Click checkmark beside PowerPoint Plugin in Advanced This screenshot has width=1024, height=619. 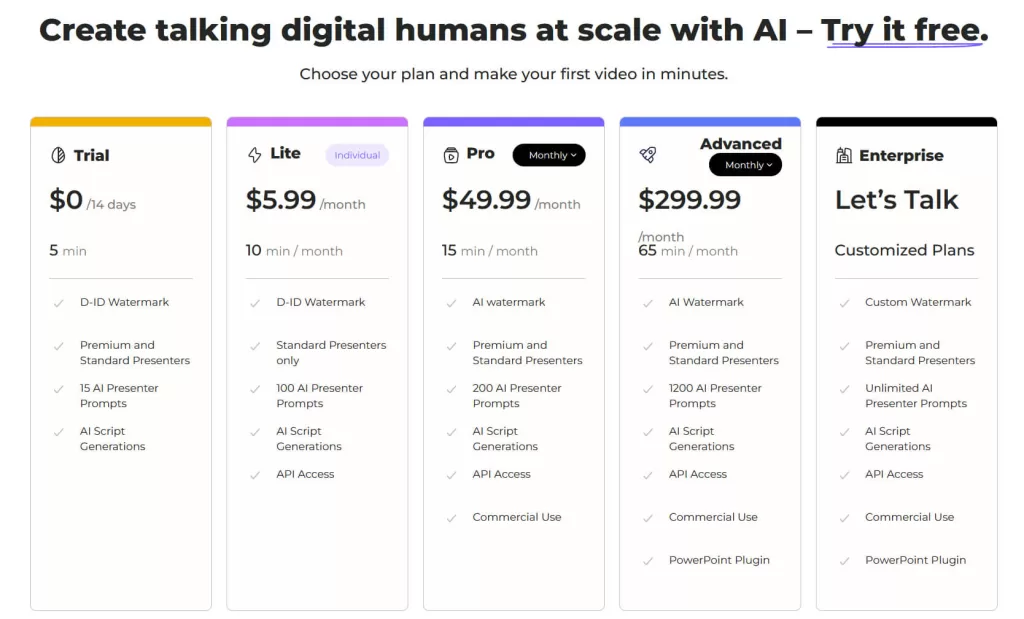648,561
